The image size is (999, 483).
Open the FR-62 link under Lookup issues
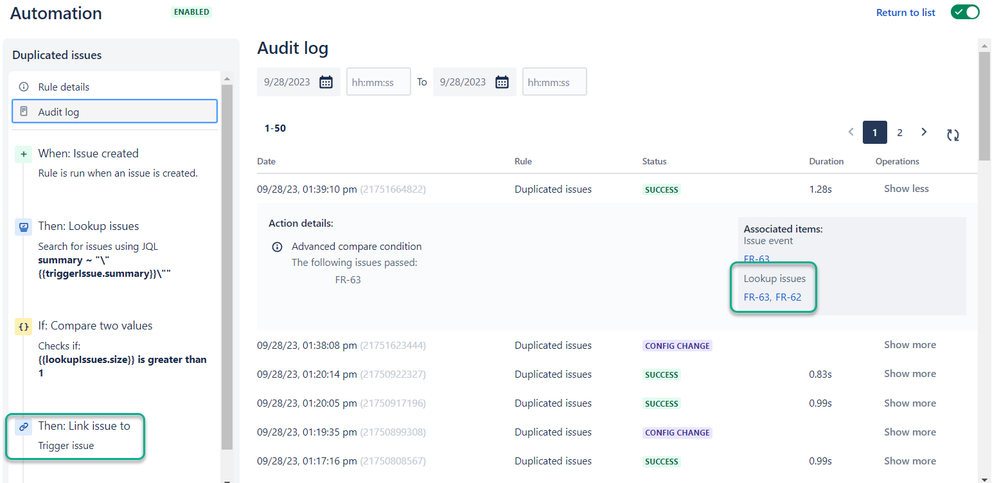(788, 297)
